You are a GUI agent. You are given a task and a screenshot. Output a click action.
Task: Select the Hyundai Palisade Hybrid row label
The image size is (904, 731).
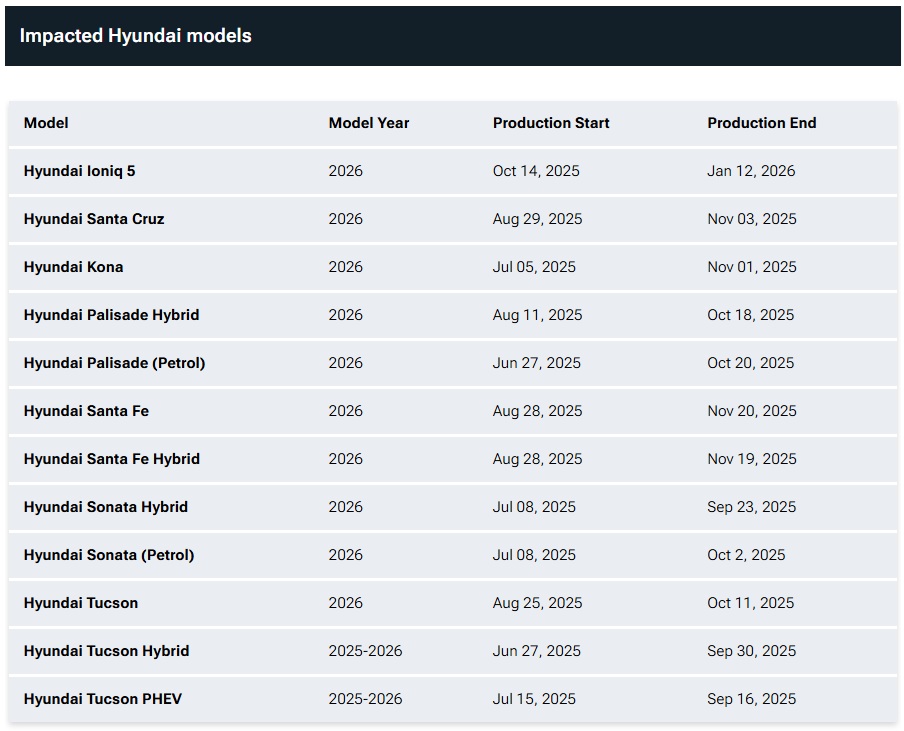coord(111,315)
